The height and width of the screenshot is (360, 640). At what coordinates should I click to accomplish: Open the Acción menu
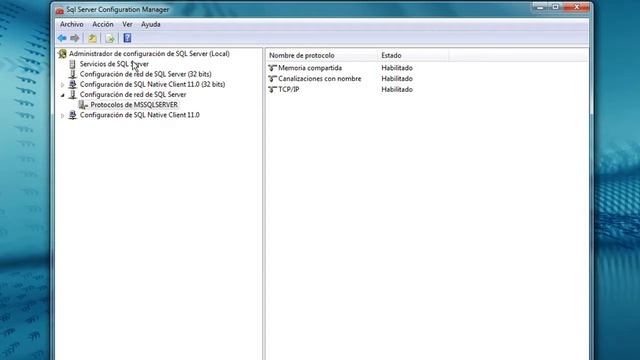103,24
